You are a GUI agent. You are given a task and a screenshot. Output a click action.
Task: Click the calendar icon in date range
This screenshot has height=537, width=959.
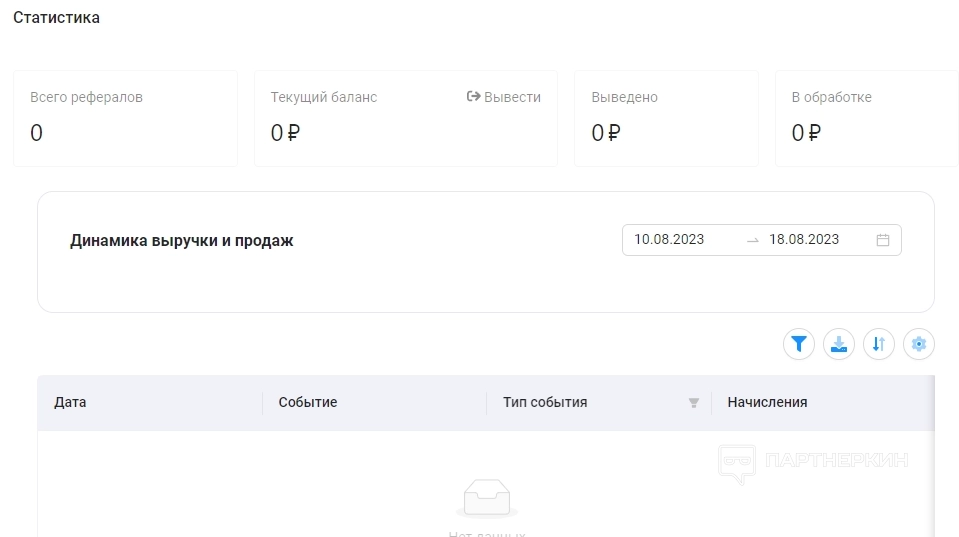[883, 240]
